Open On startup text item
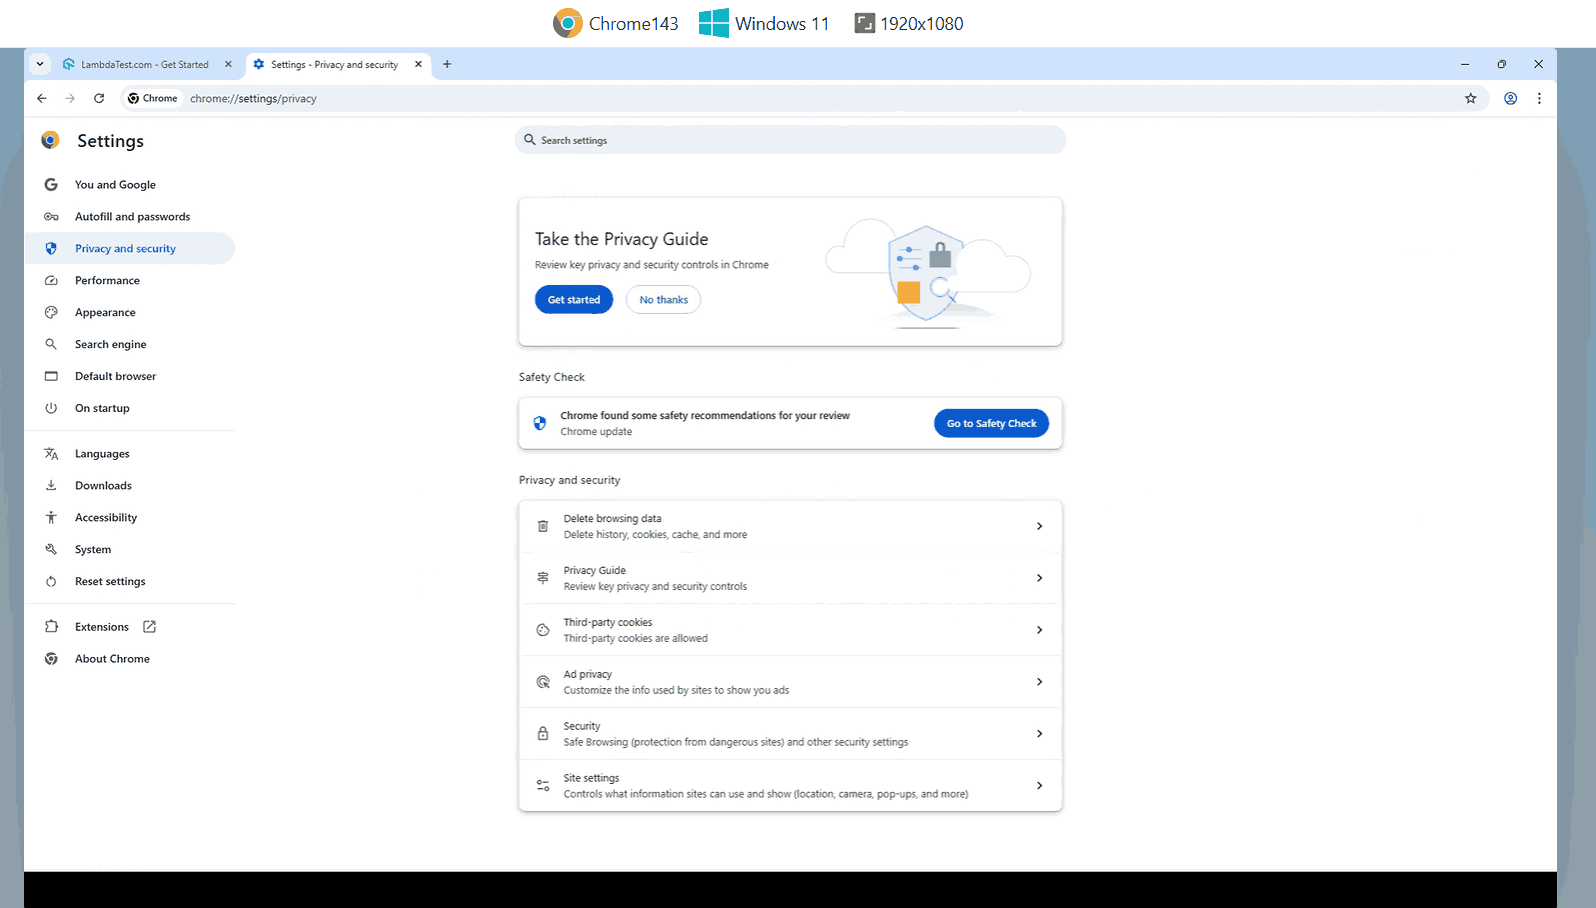This screenshot has width=1596, height=908. (102, 409)
